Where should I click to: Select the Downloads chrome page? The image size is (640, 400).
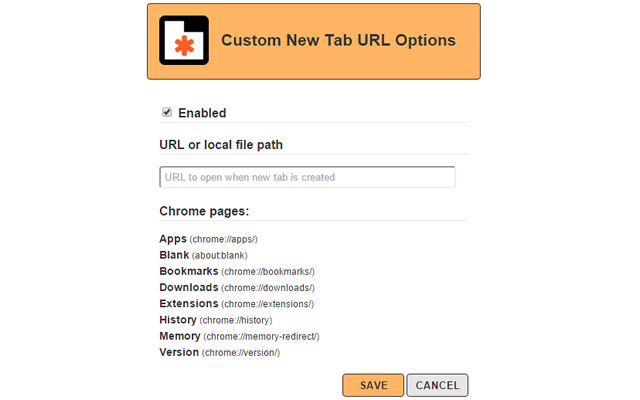(237, 288)
